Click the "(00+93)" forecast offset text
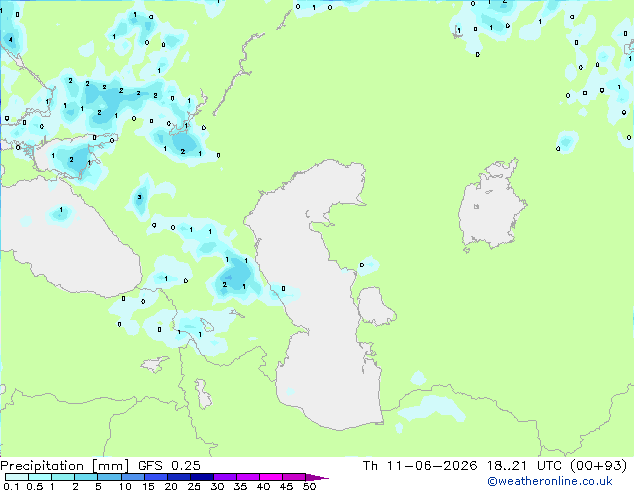The width and height of the screenshot is (634, 490). pyautogui.click(x=598, y=466)
